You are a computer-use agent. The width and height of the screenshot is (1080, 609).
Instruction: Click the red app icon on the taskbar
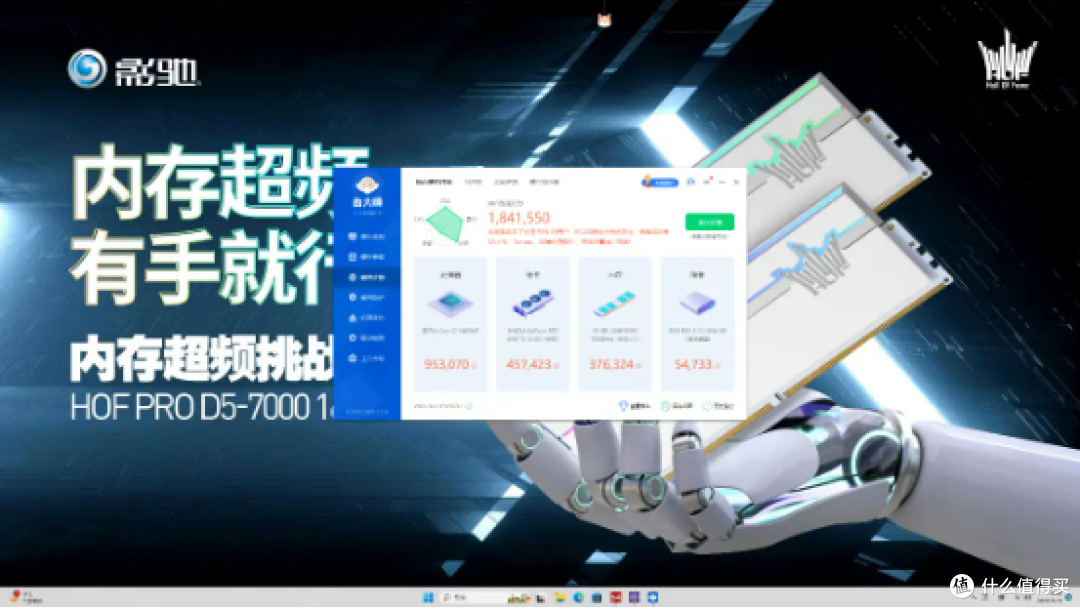615,597
